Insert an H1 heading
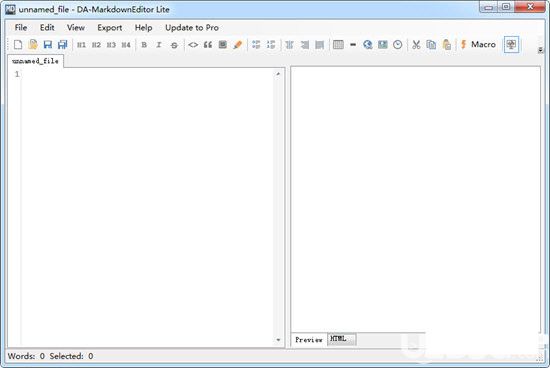550x368 pixels. (81, 45)
